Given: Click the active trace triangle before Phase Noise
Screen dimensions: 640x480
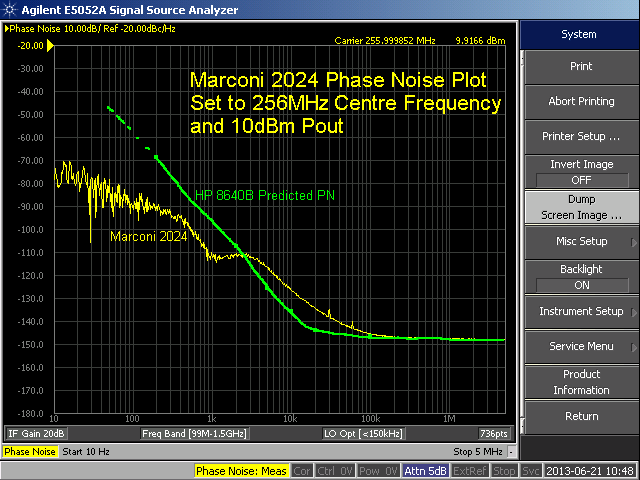Looking at the screenshot, I should coord(7,29).
